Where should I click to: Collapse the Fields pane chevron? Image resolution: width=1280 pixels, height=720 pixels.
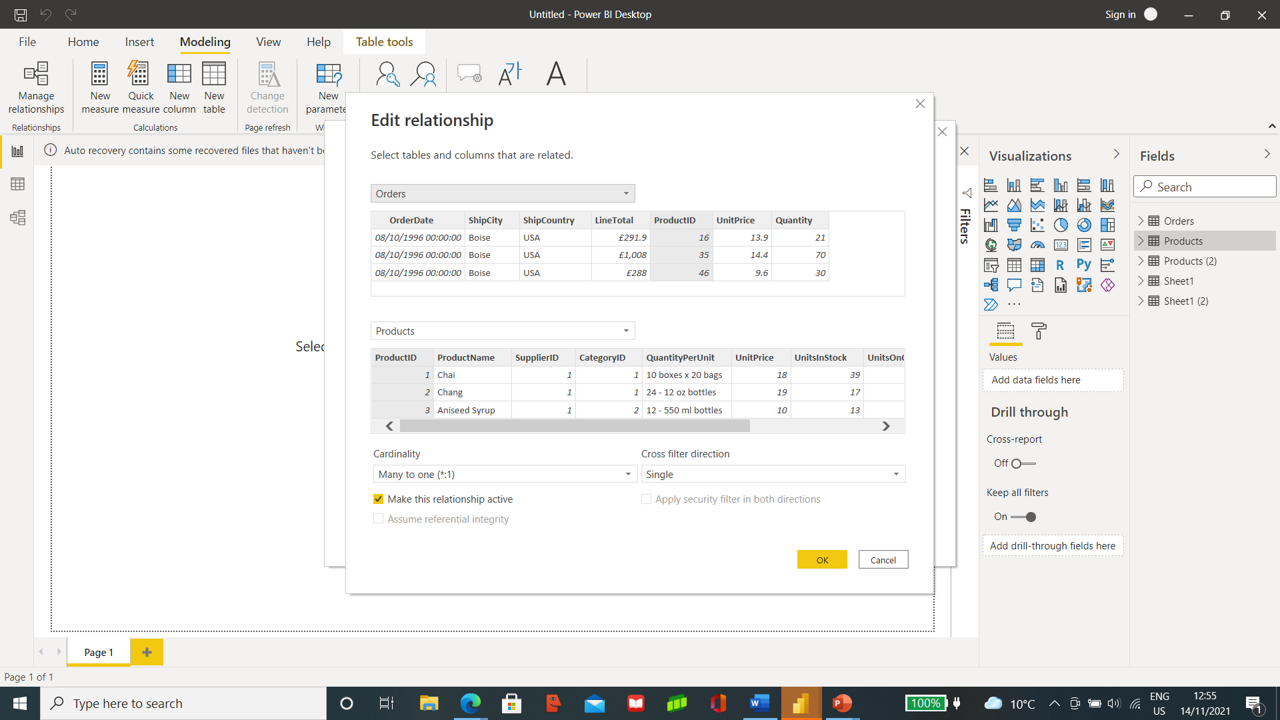(x=1266, y=155)
